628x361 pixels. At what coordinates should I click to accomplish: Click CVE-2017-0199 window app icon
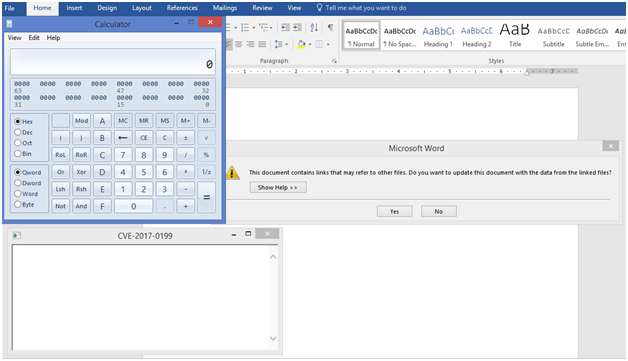coord(16,236)
